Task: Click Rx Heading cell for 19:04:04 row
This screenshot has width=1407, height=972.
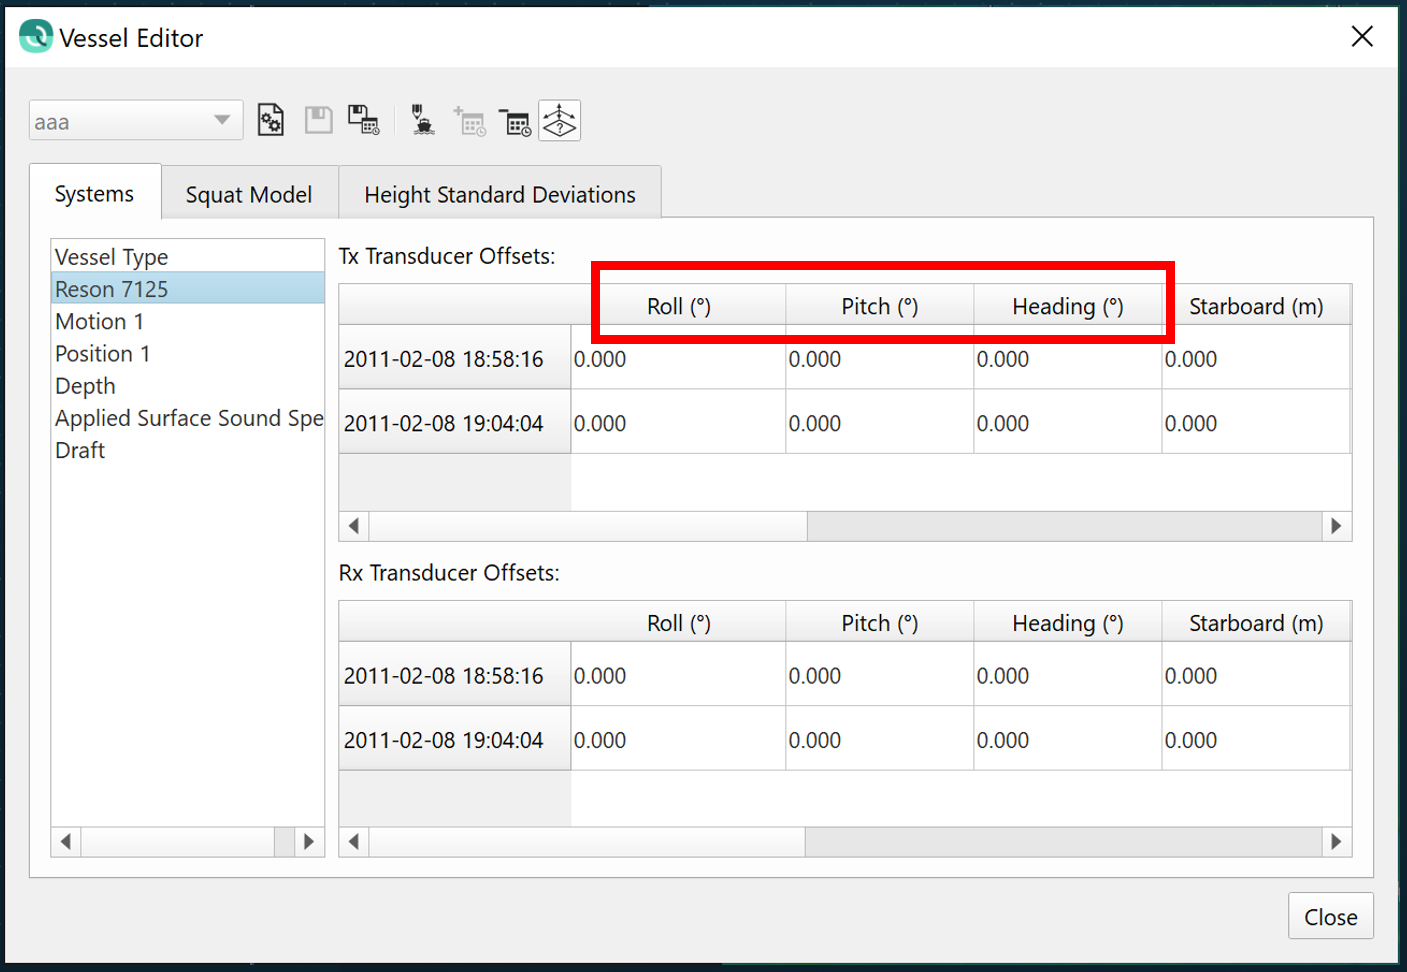Action: tap(1066, 740)
